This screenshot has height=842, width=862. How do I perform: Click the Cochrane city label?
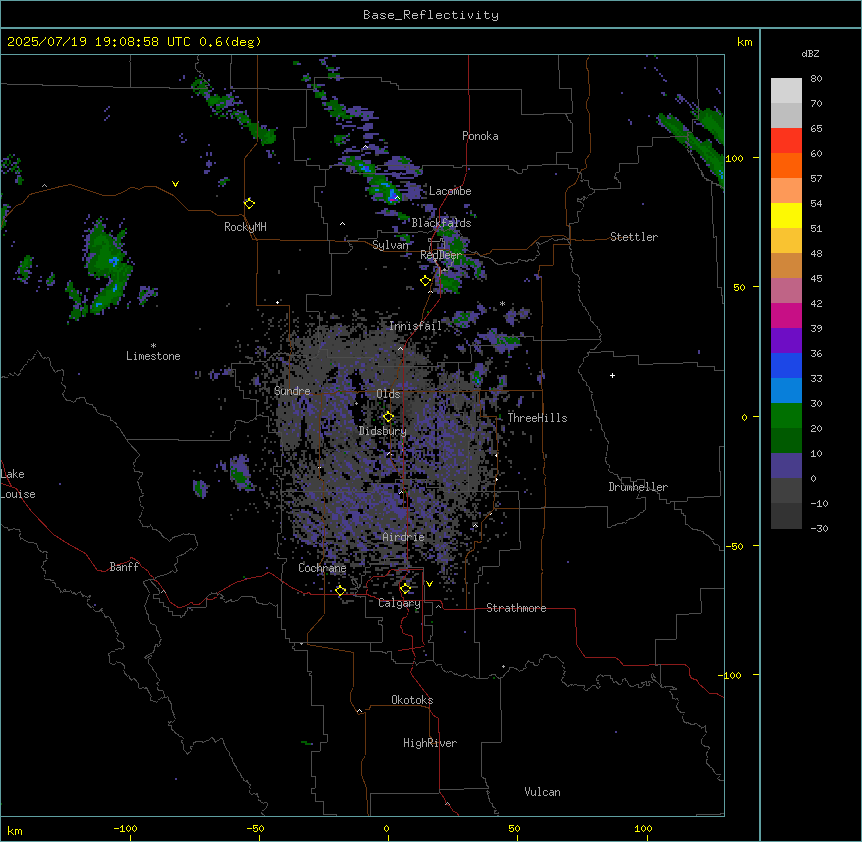coord(322,568)
